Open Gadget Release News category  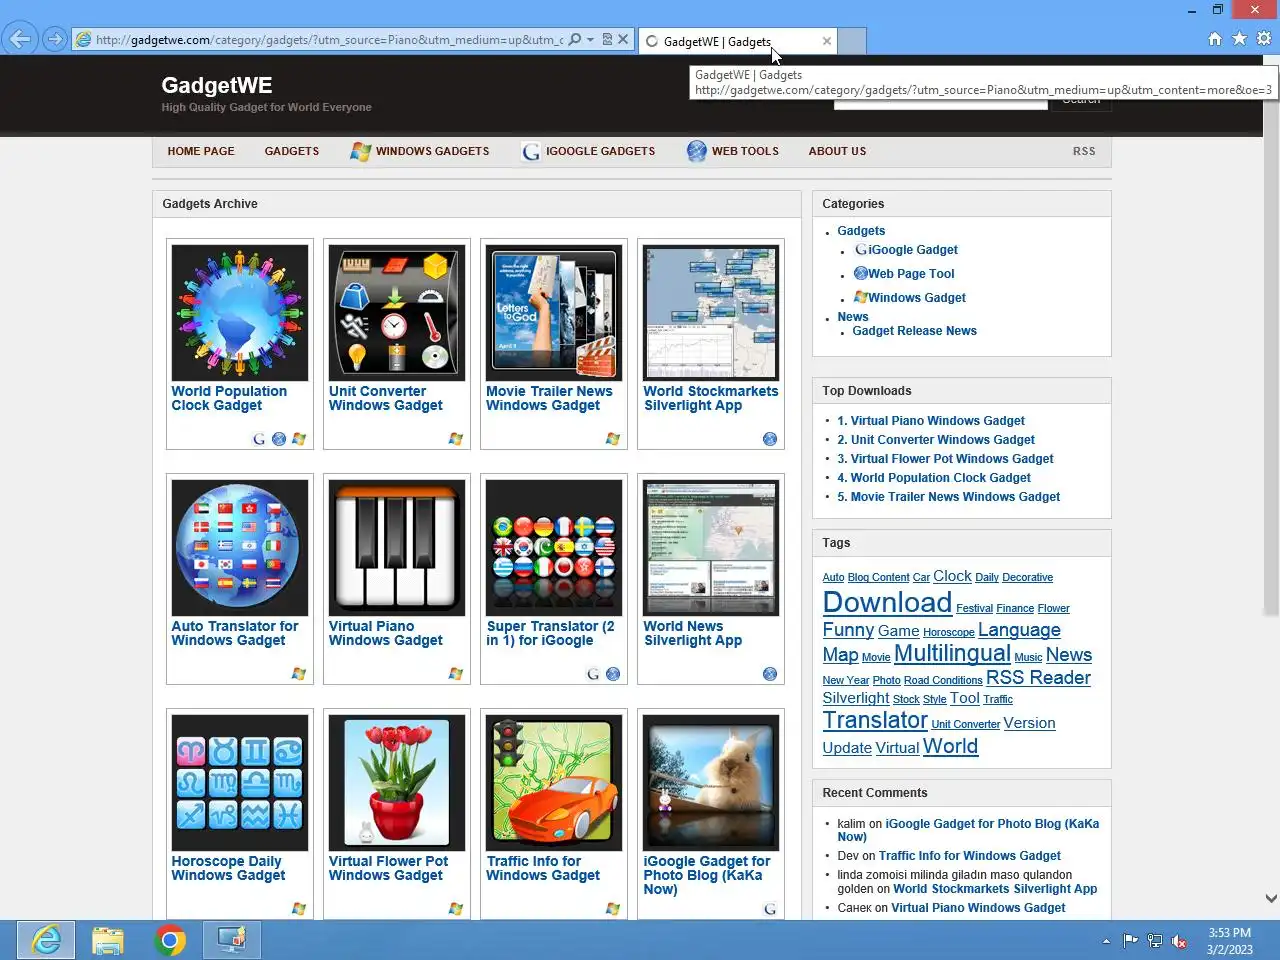click(914, 331)
